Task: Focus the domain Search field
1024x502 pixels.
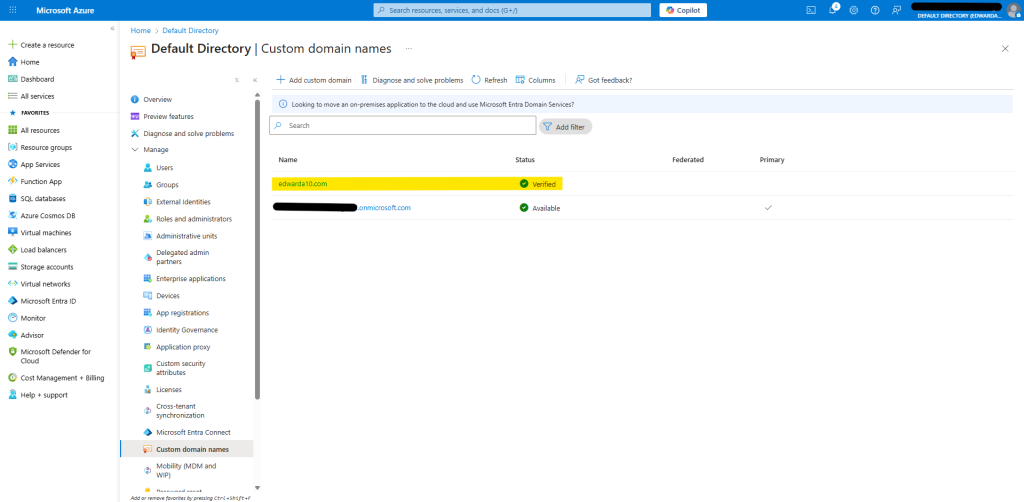Action: click(x=402, y=125)
